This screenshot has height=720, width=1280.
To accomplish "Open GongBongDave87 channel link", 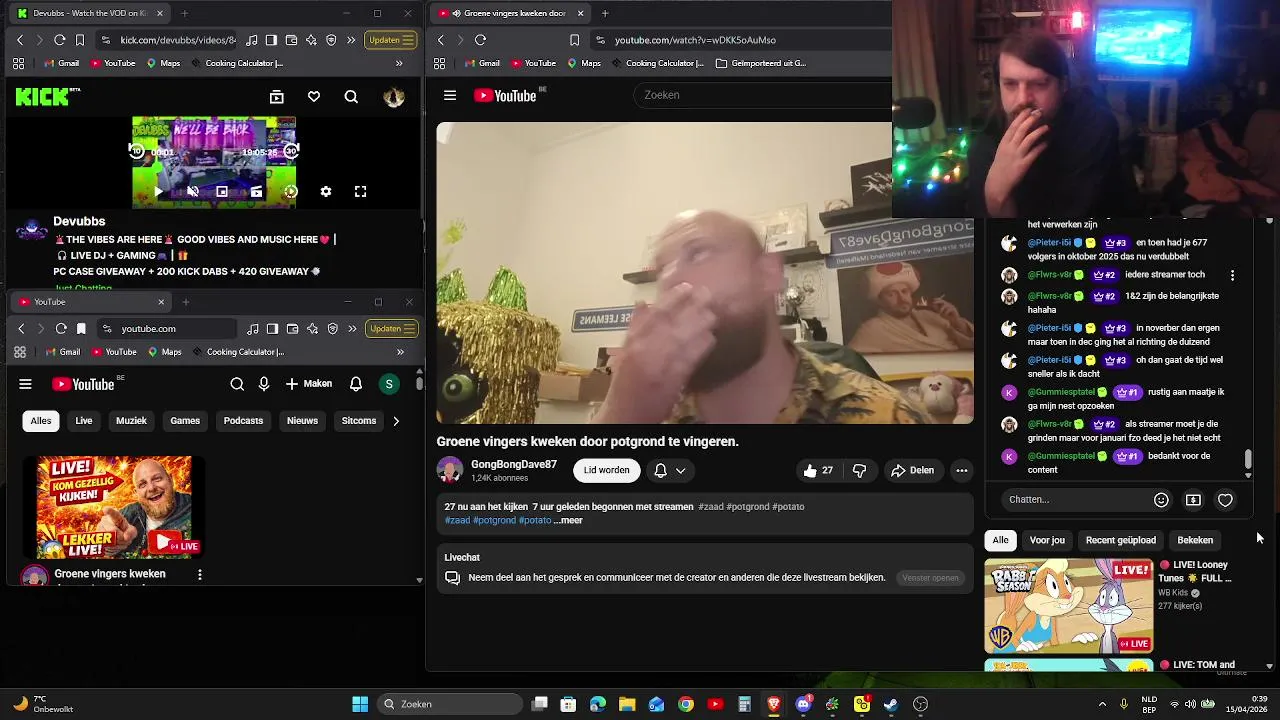I will pyautogui.click(x=514, y=464).
